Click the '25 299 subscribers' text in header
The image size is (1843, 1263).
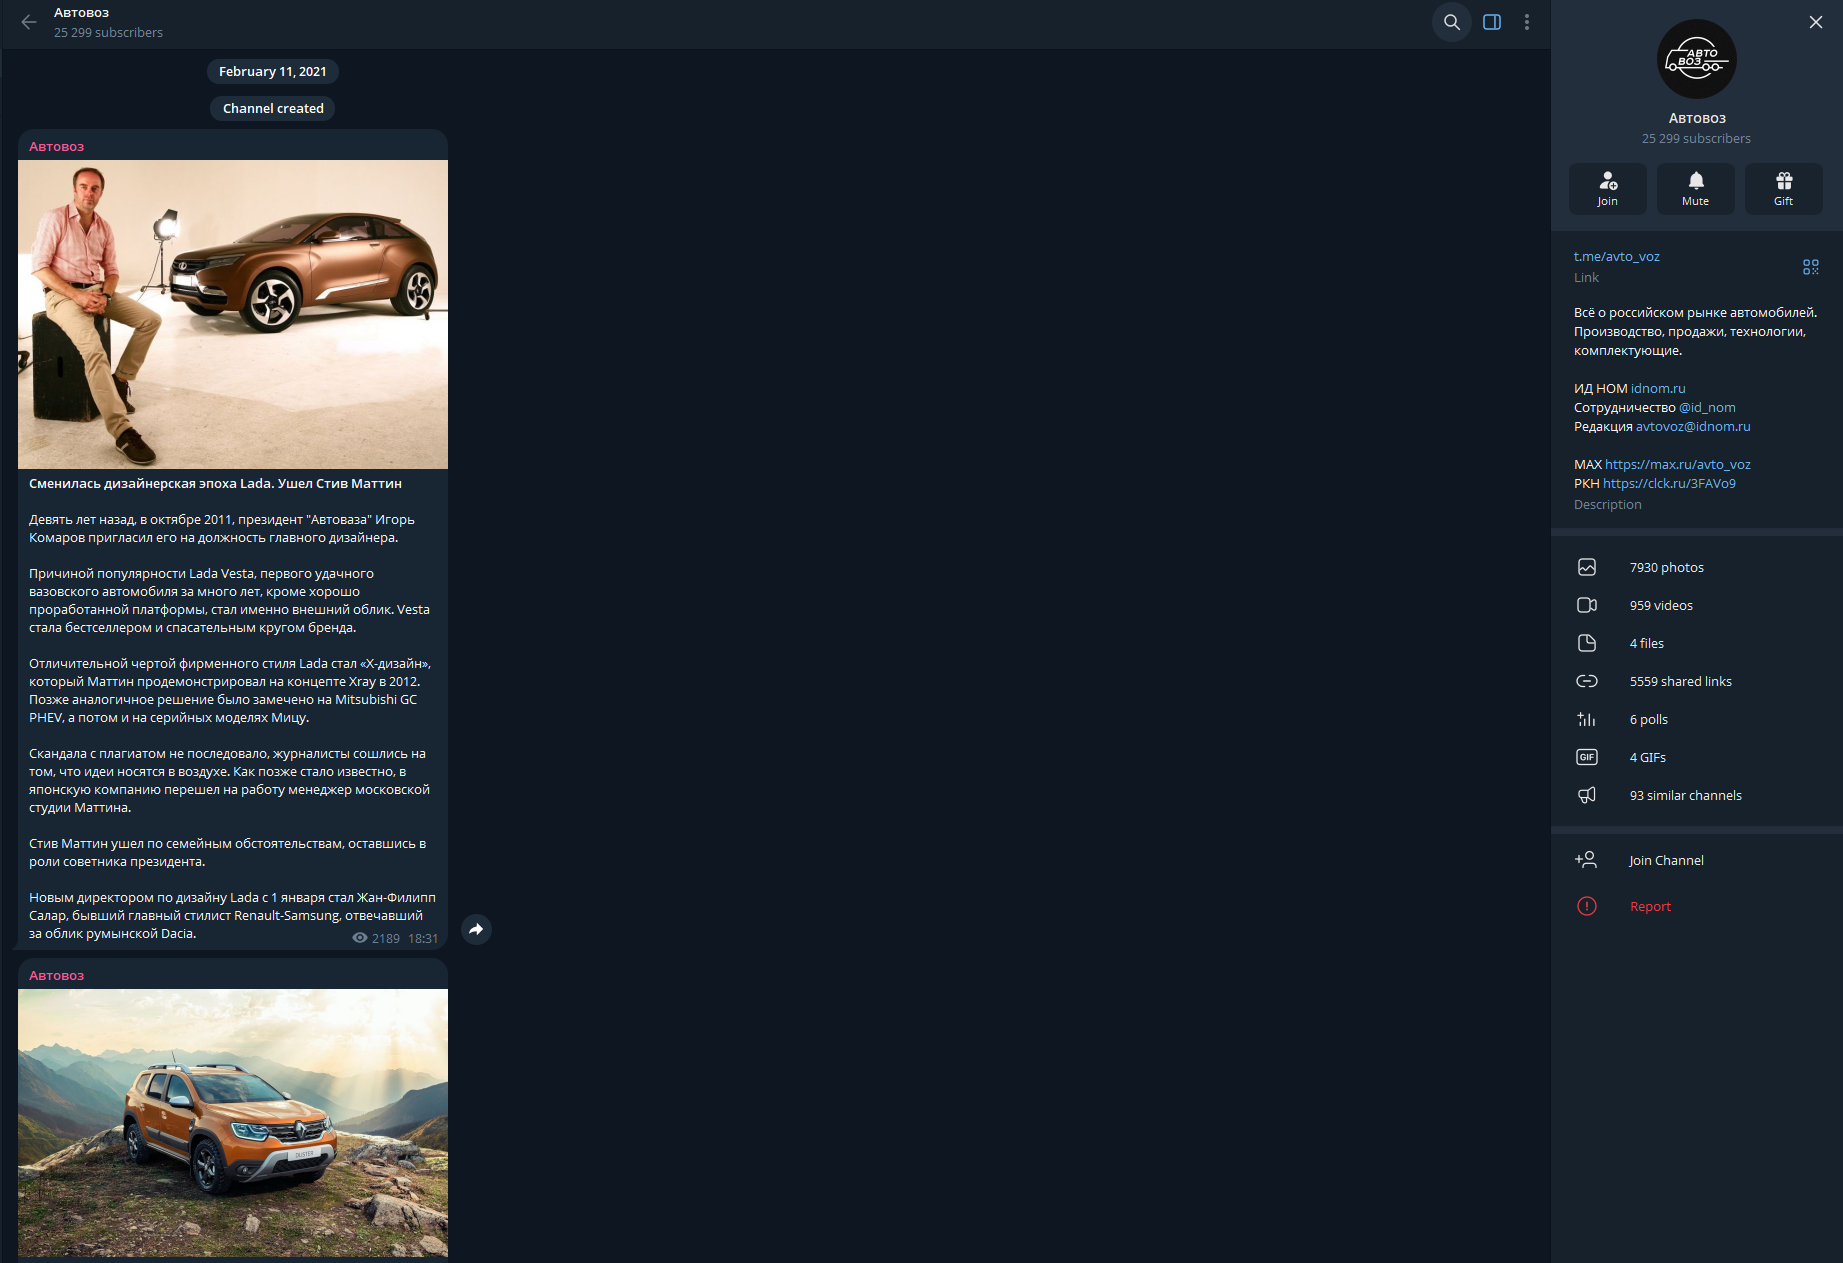tap(108, 32)
